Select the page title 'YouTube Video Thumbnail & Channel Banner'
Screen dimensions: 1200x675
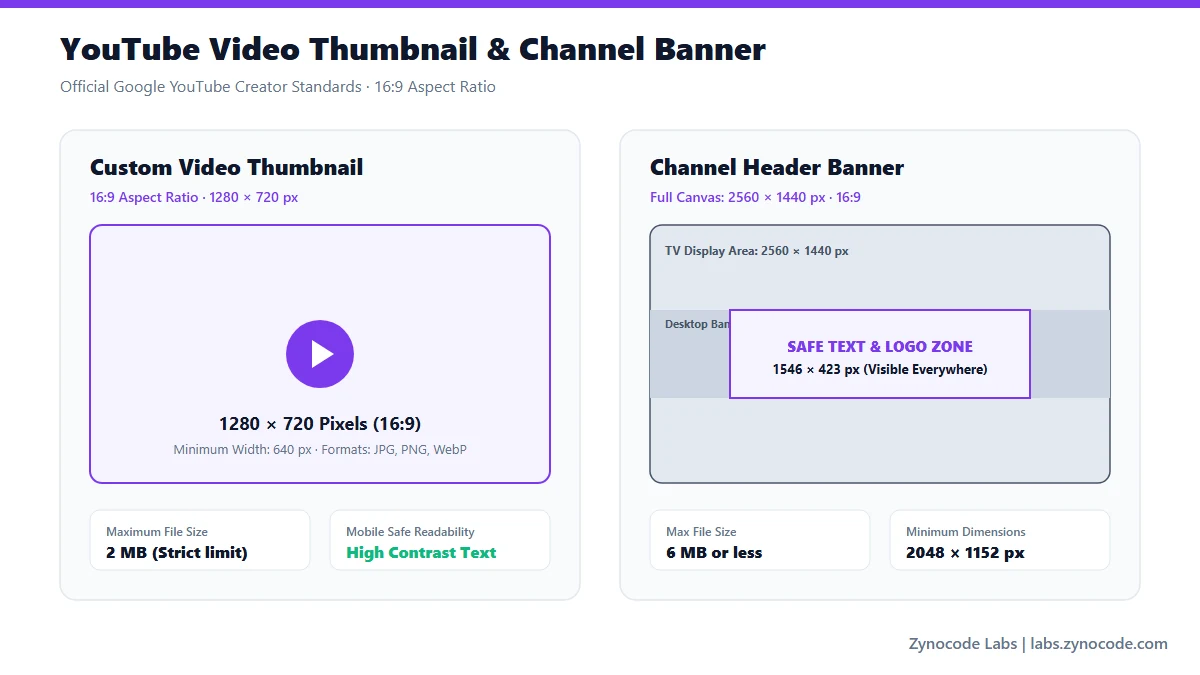pyautogui.click(x=413, y=48)
